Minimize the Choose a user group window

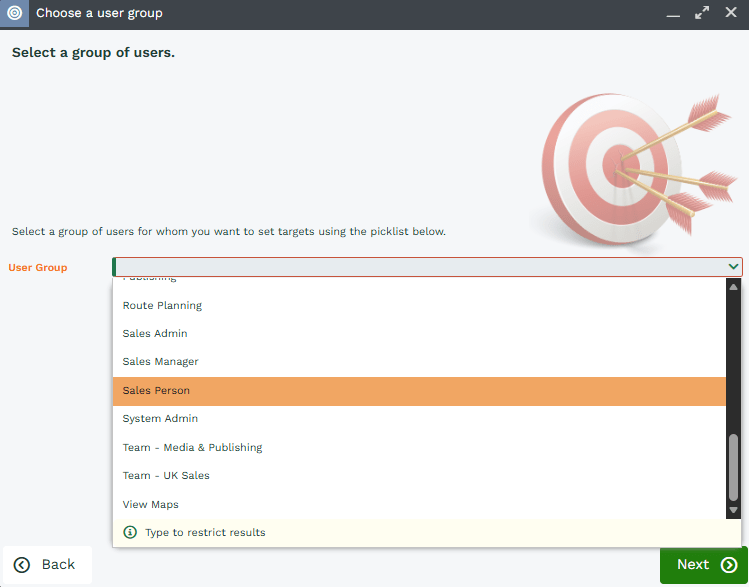673,14
